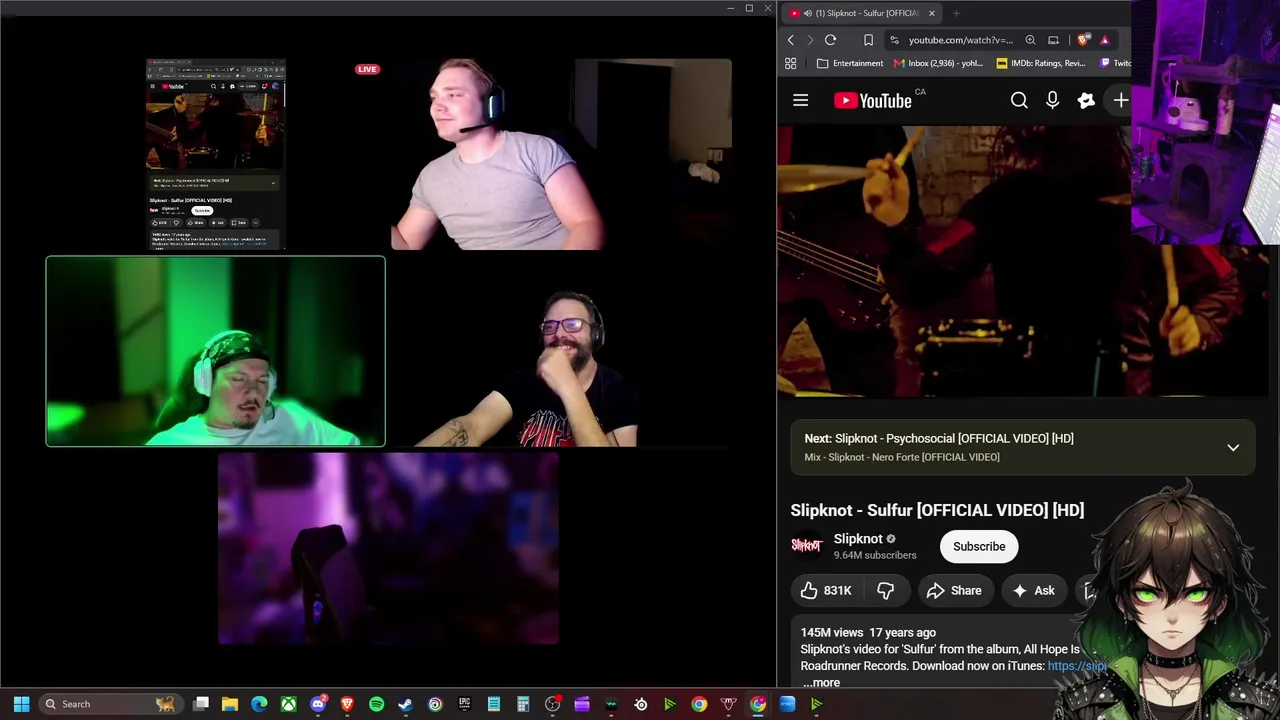Click the "145M views" text

832,632
